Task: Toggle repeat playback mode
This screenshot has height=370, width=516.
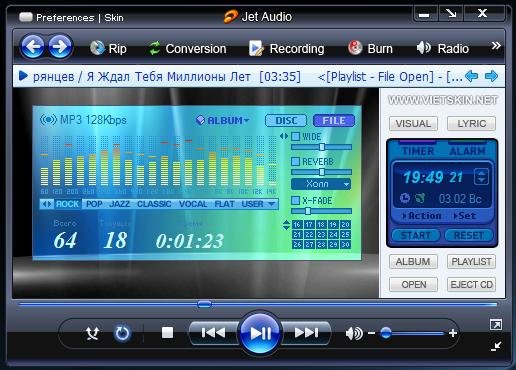Action: pos(122,333)
